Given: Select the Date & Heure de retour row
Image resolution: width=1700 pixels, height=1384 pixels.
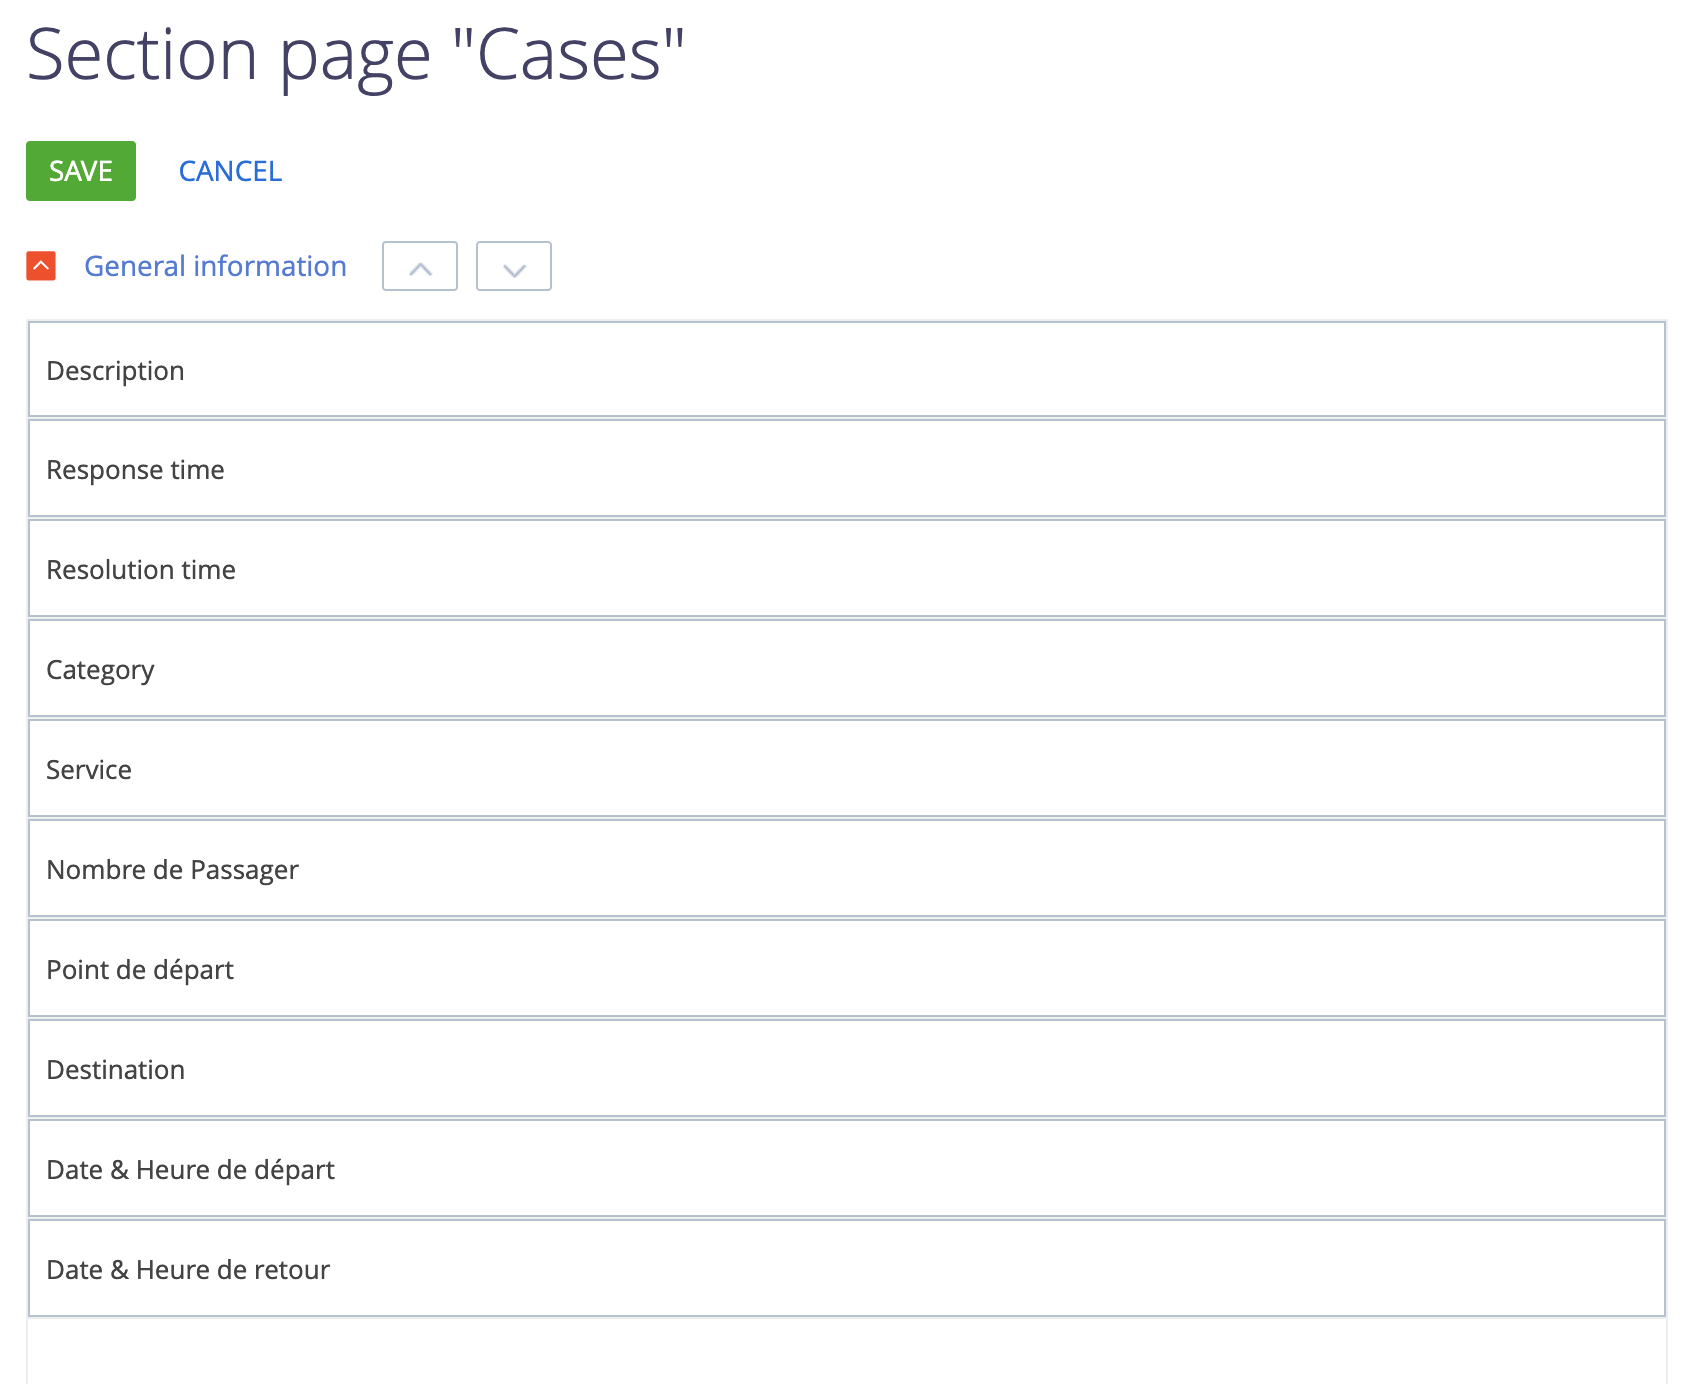Looking at the screenshot, I should tap(847, 1268).
